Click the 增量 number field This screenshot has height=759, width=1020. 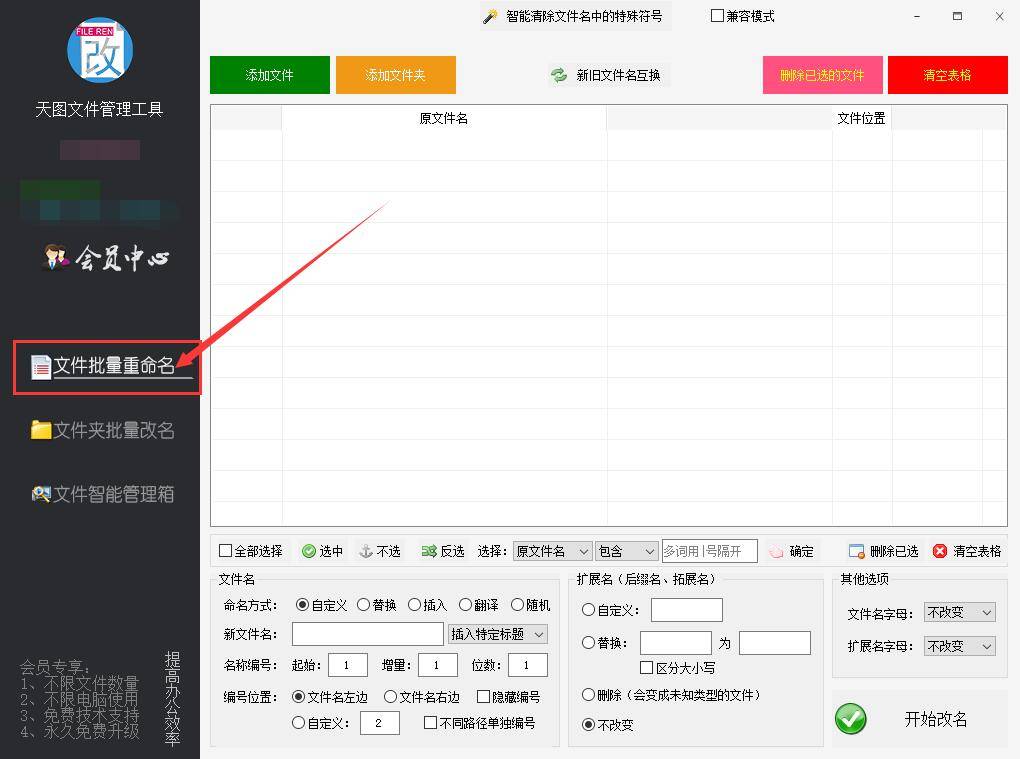(438, 665)
